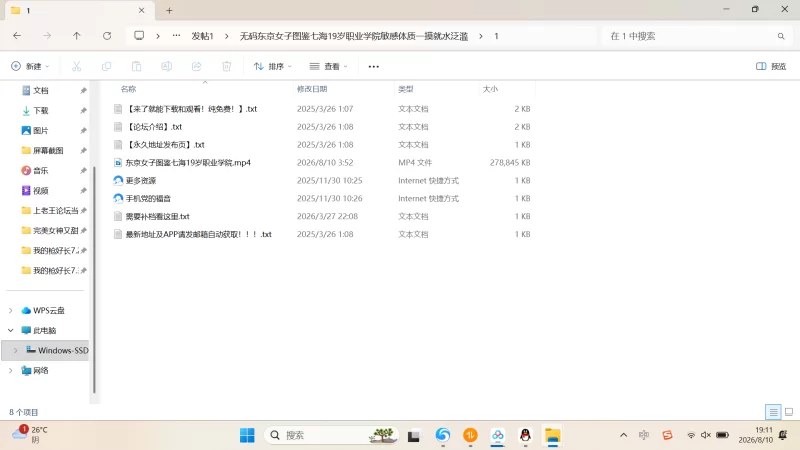Expand the WPS云盘 tree node
This screenshot has height=450, width=800.
(x=11, y=310)
